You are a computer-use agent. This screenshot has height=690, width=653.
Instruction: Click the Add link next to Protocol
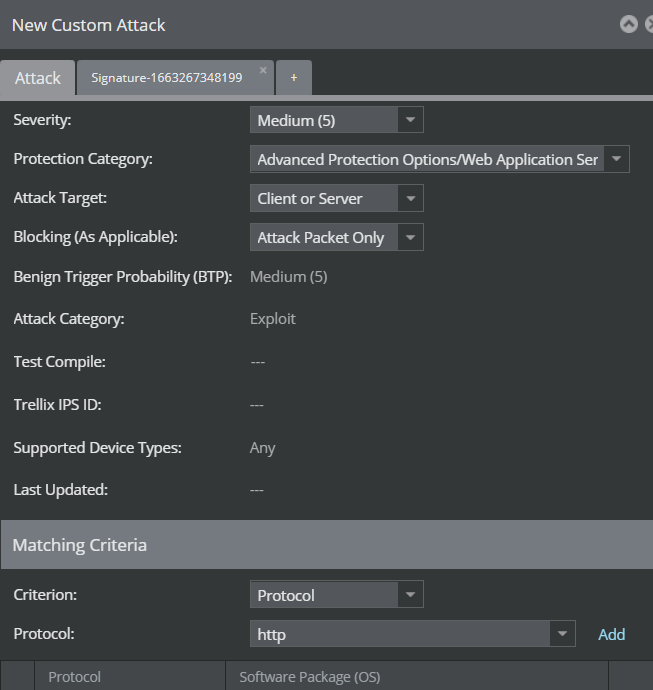[x=612, y=634]
